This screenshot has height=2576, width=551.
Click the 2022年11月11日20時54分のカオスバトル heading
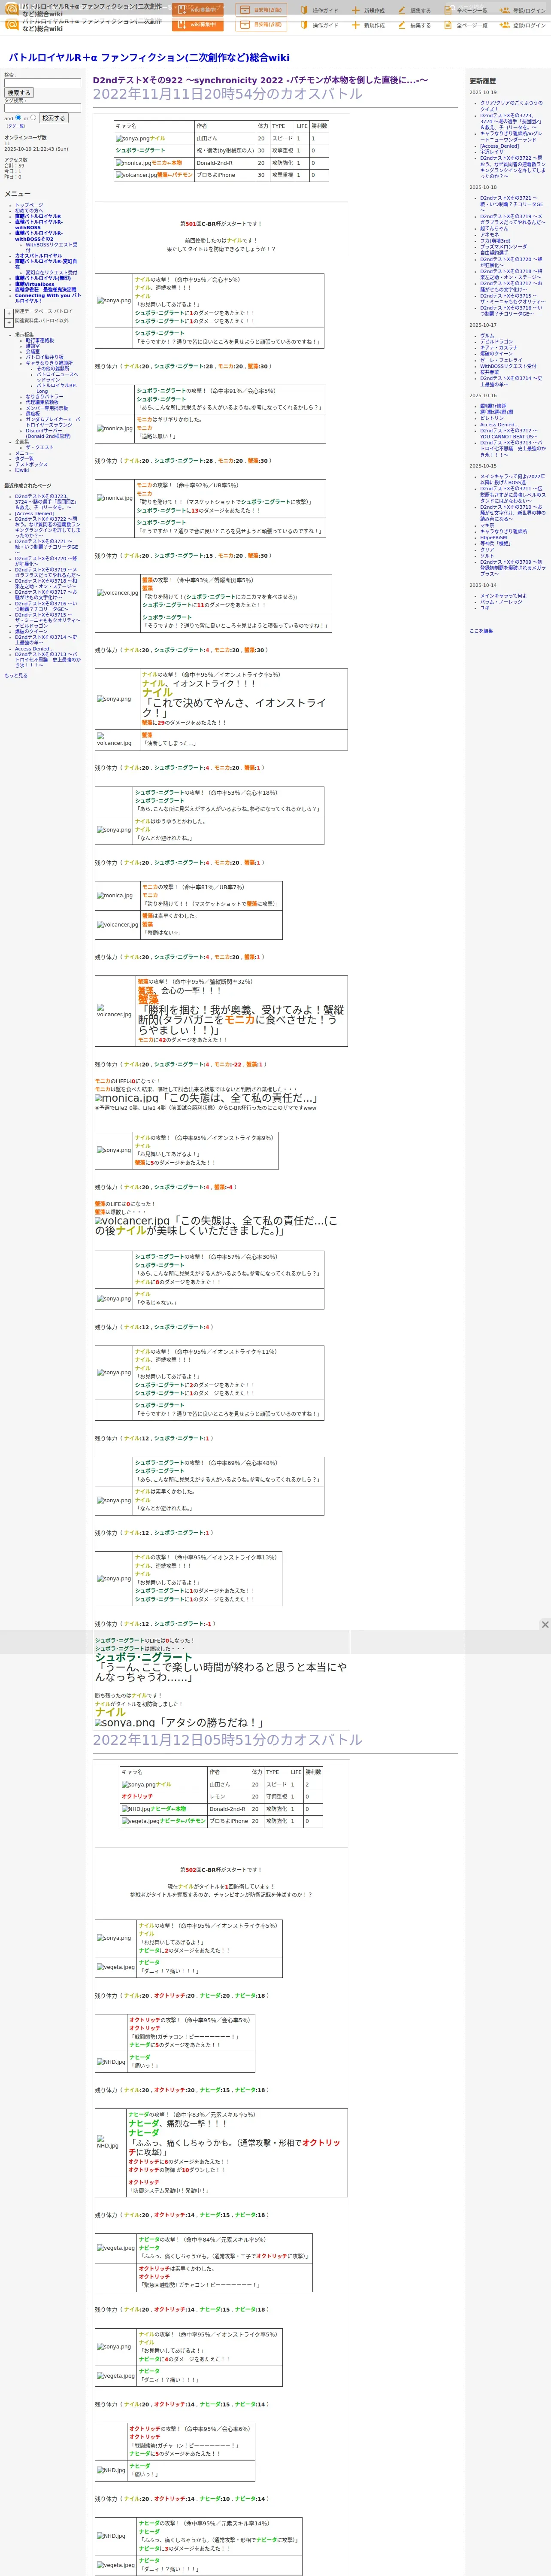228,95
